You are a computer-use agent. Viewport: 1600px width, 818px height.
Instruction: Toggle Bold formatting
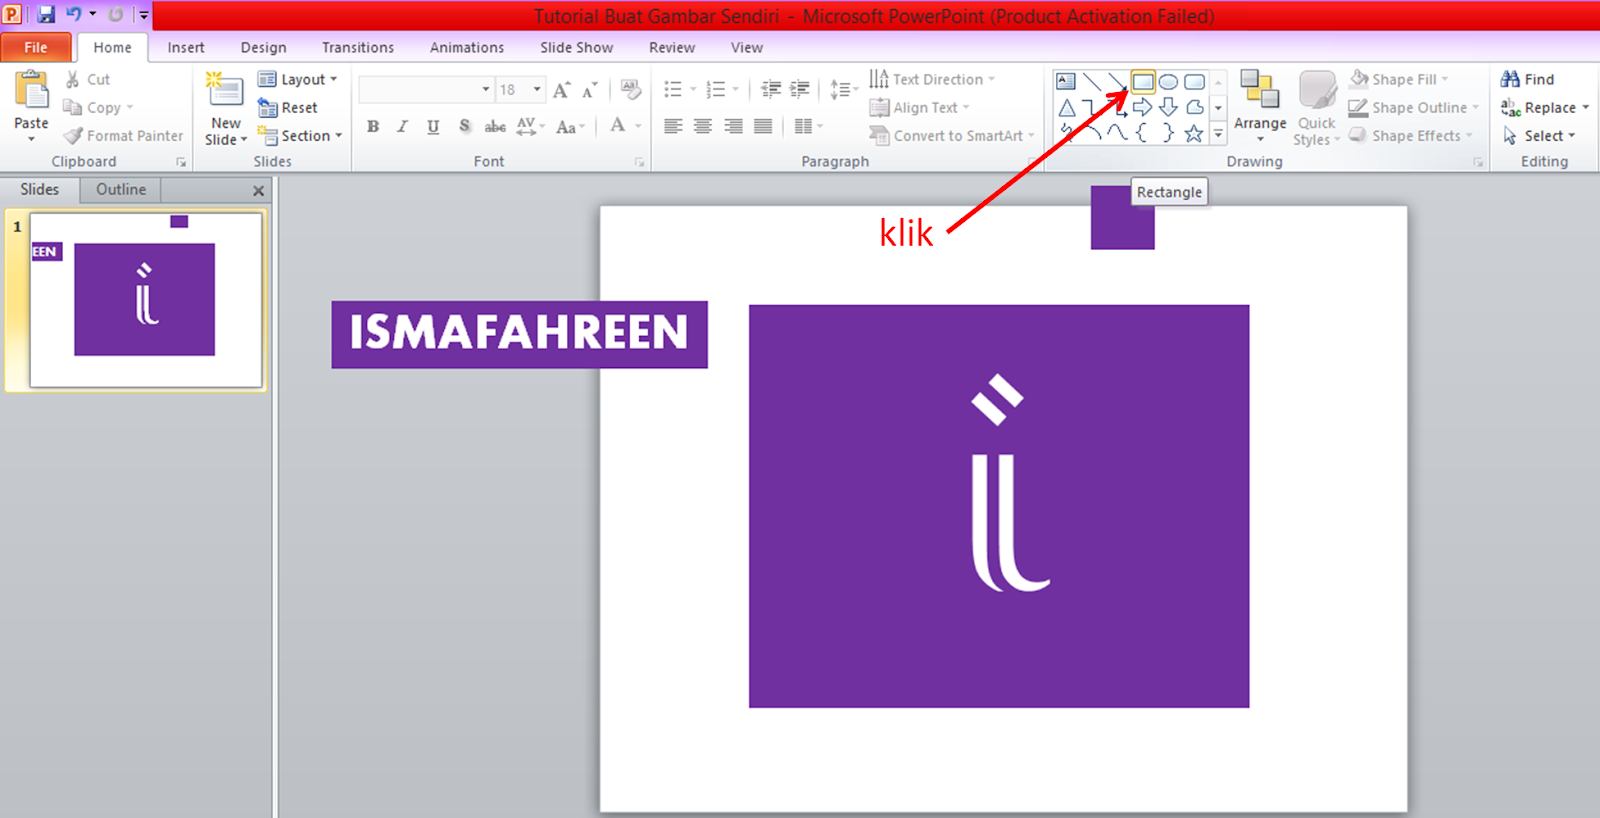[373, 126]
